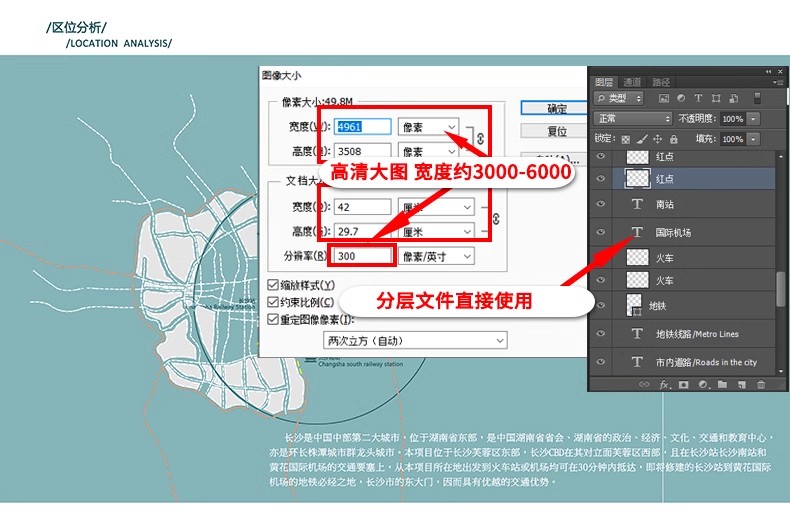The height and width of the screenshot is (512, 790).
Task: Create new adjustment layer icon
Action: (703, 385)
